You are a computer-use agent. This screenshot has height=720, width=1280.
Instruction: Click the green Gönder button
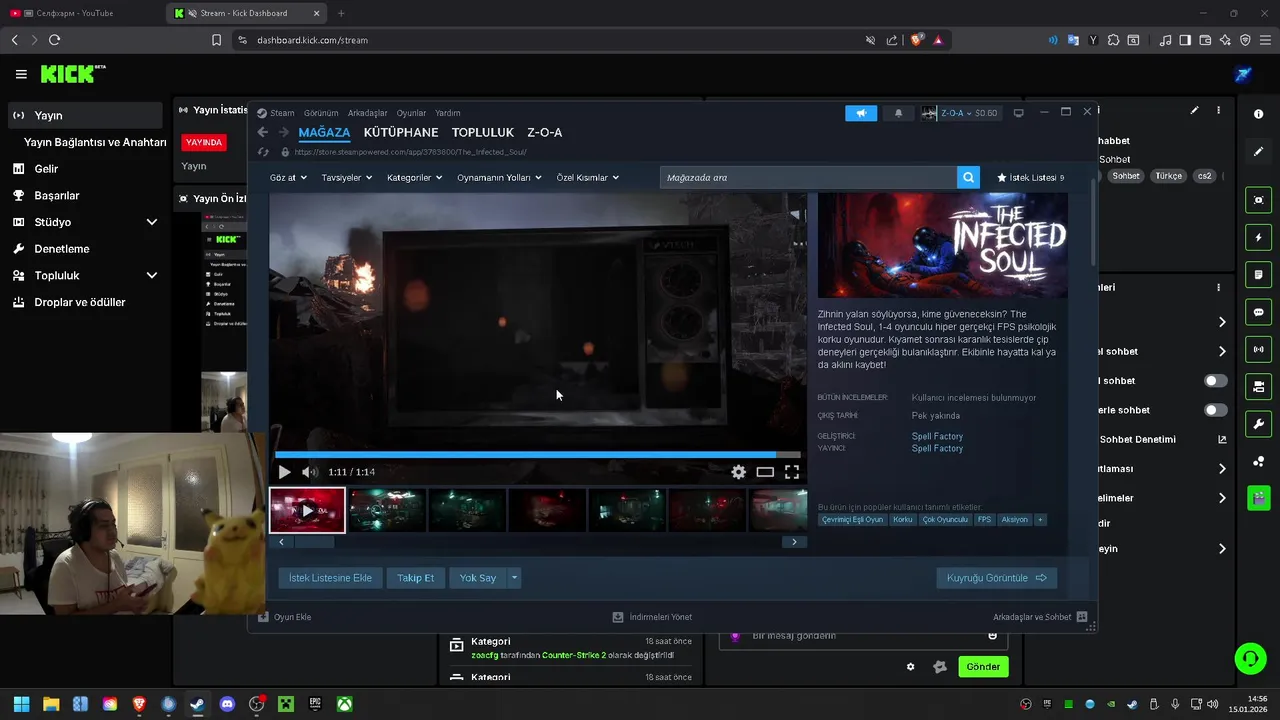click(983, 667)
